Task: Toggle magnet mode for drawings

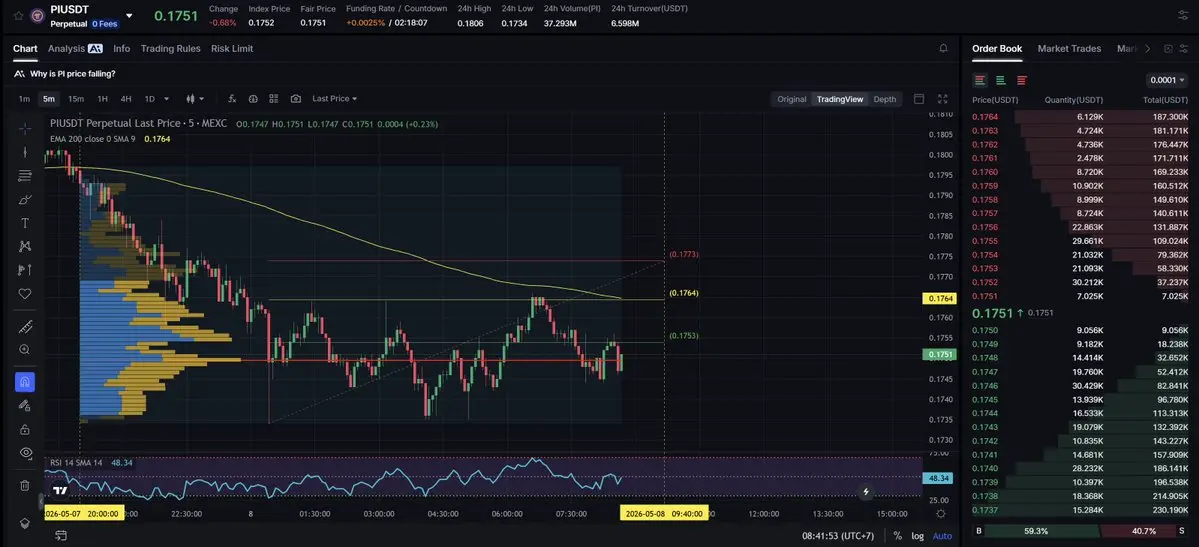Action: pyautogui.click(x=24, y=382)
